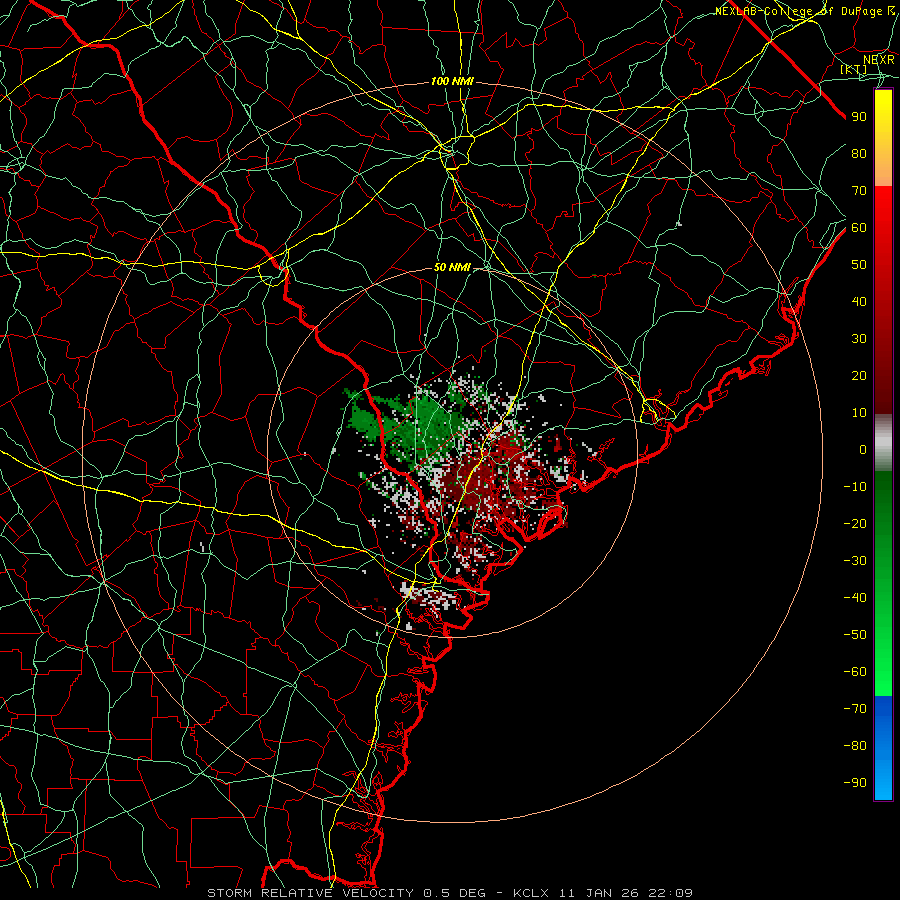Click the 11 JAN 26 date in the footer

tap(599, 893)
